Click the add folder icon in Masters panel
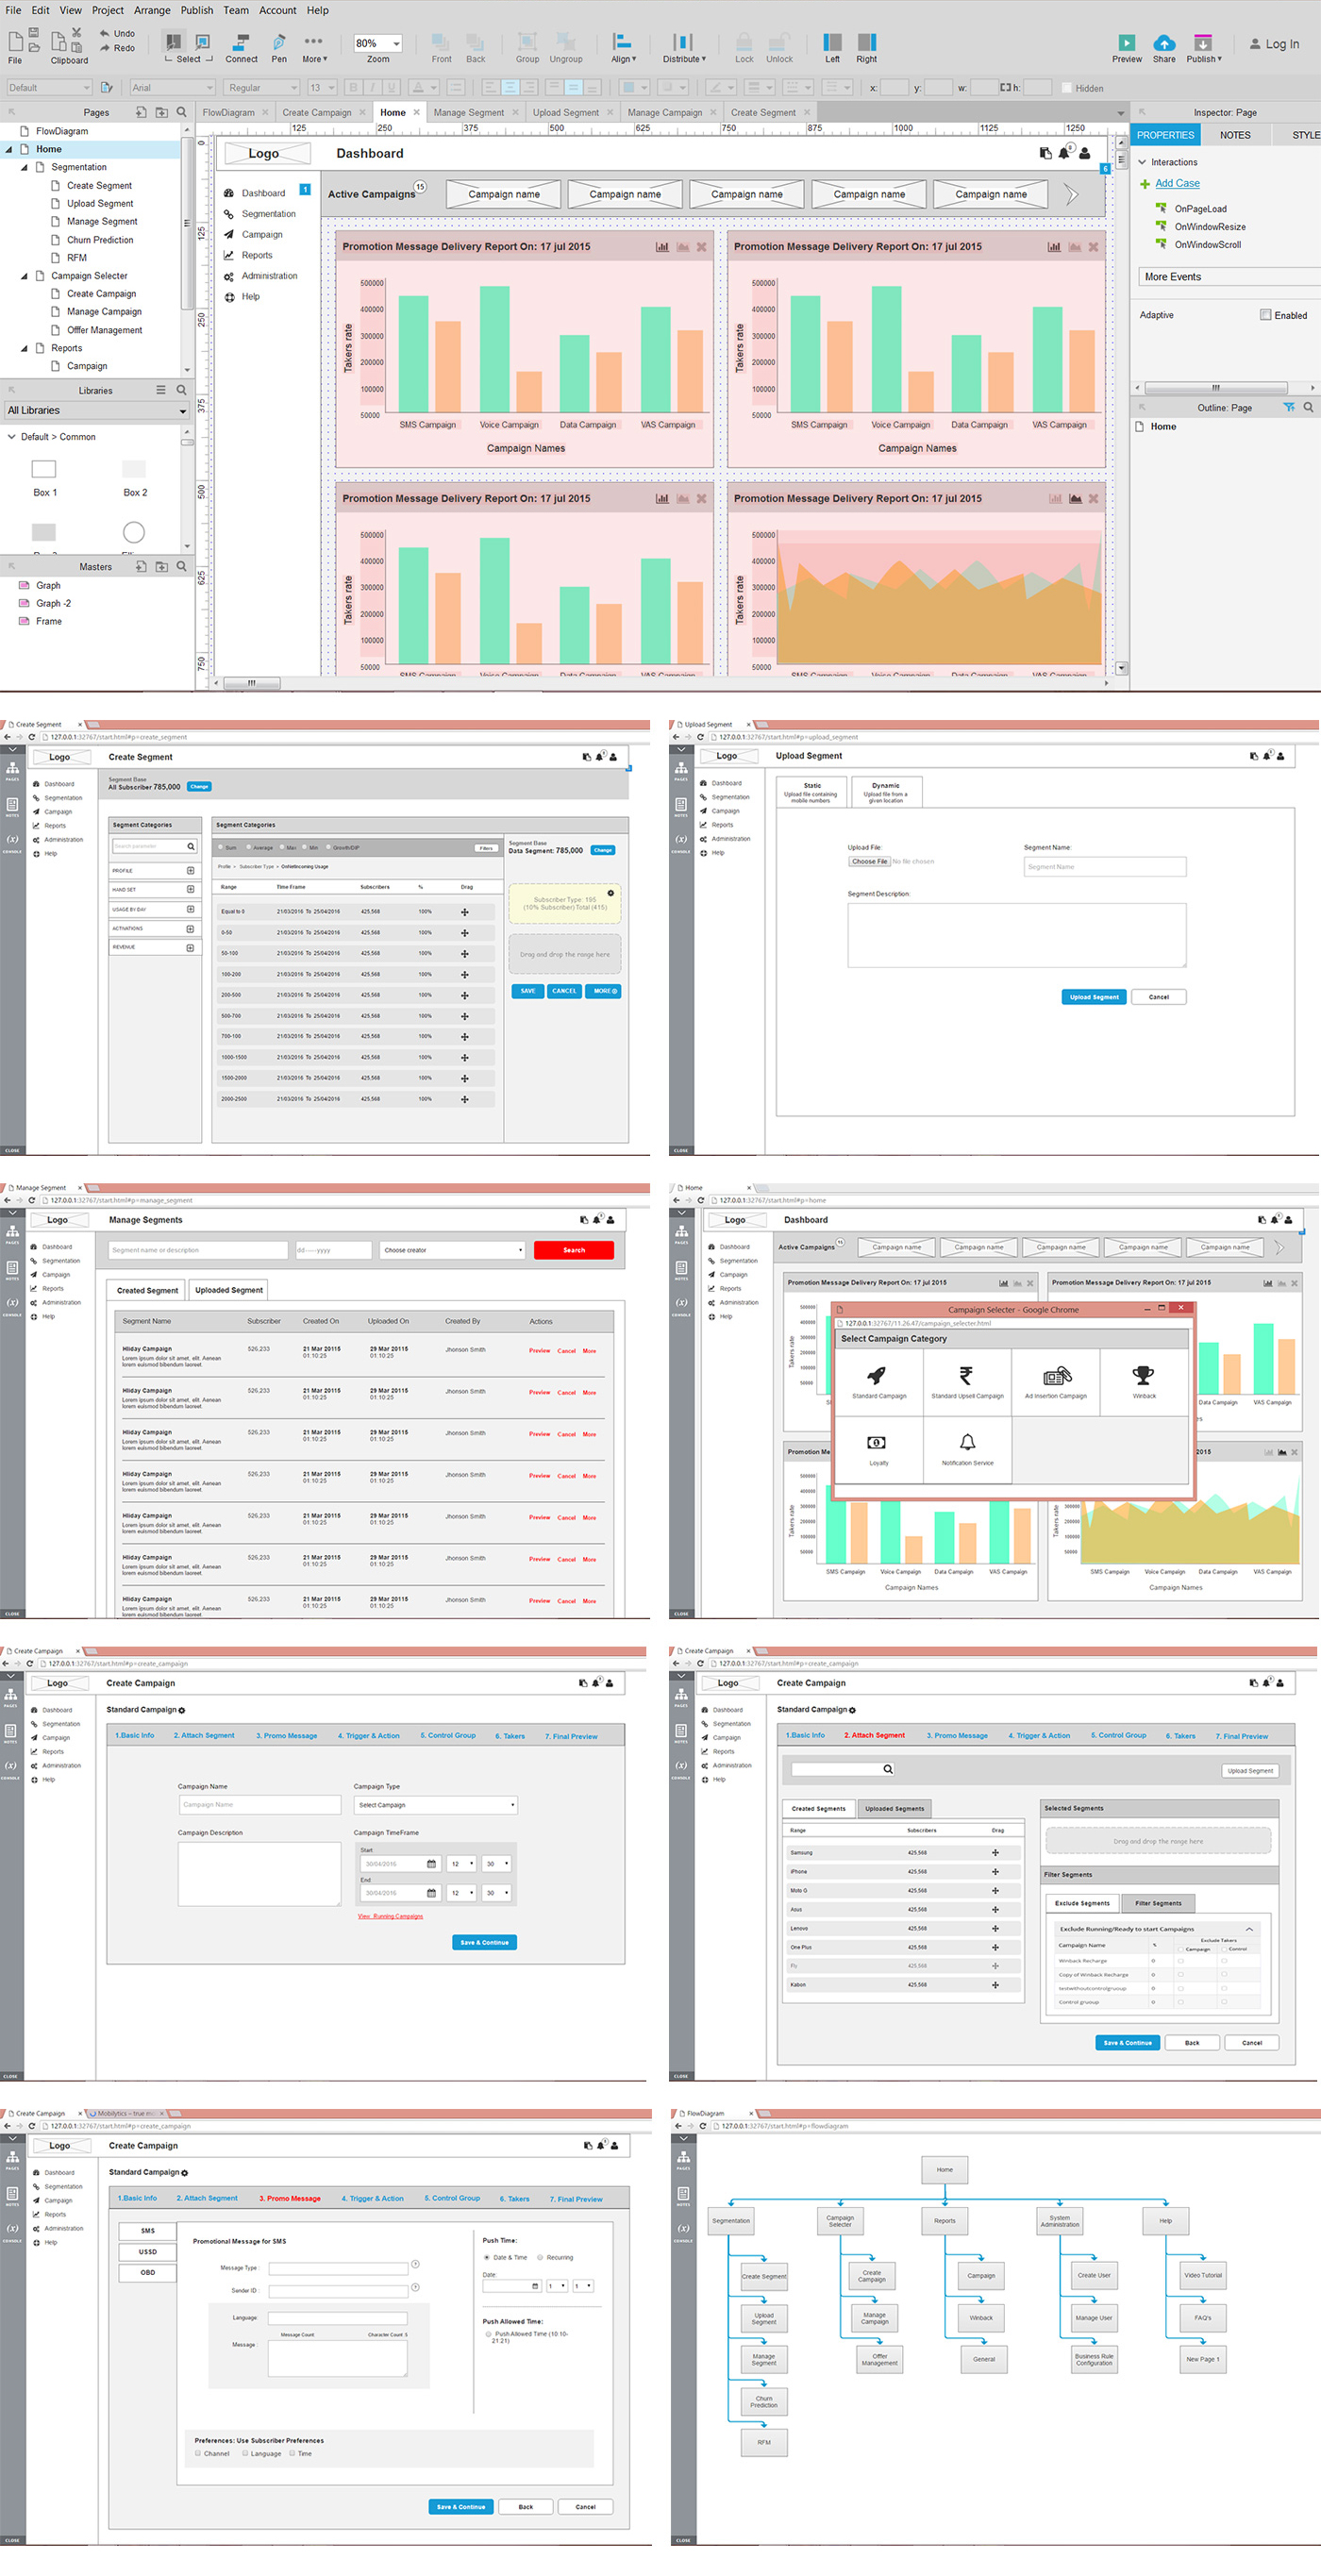This screenshot has width=1321, height=2576. pyautogui.click(x=161, y=566)
